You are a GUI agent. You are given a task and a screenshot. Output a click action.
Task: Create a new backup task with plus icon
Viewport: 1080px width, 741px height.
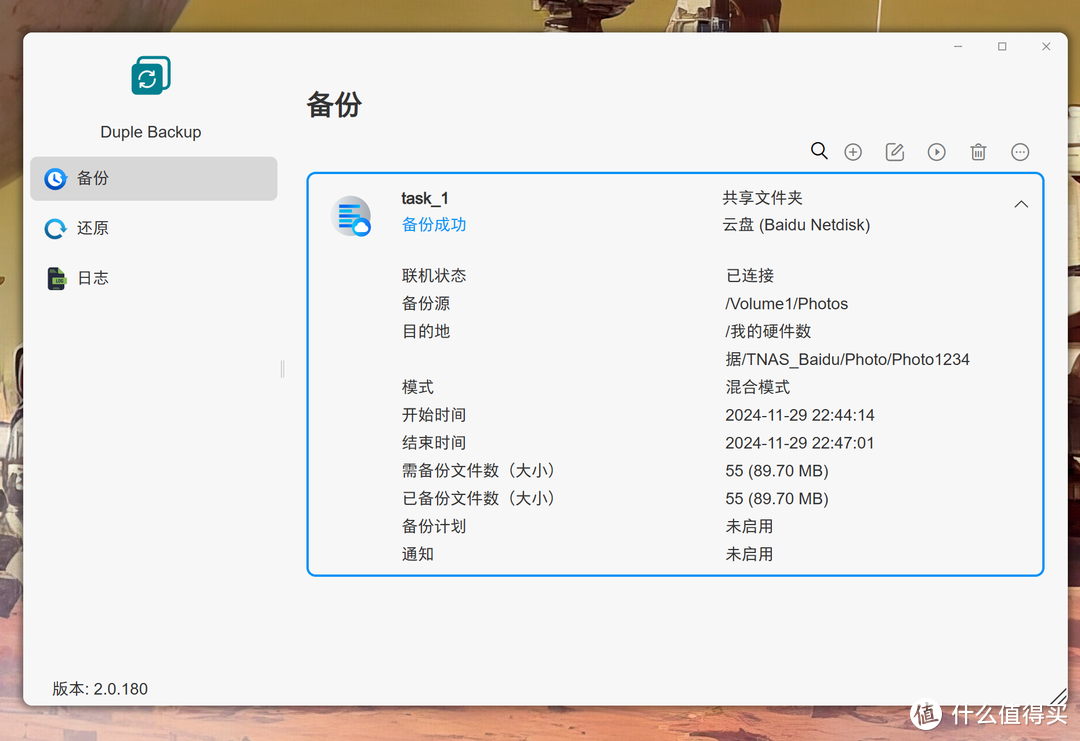[x=853, y=152]
